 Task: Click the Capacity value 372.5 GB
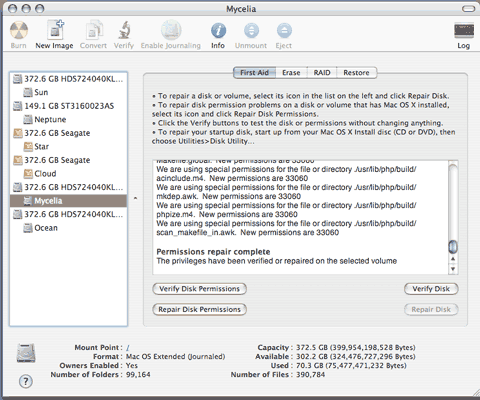pos(356,348)
